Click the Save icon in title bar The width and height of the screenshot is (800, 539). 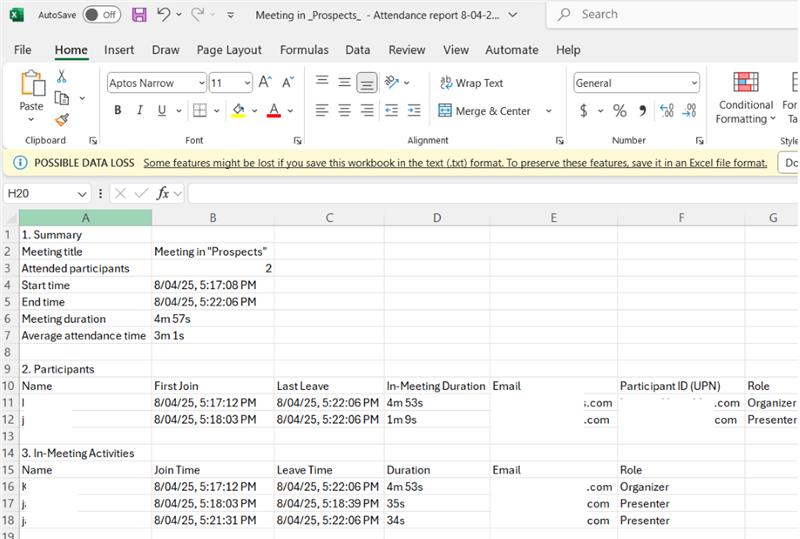coord(139,15)
